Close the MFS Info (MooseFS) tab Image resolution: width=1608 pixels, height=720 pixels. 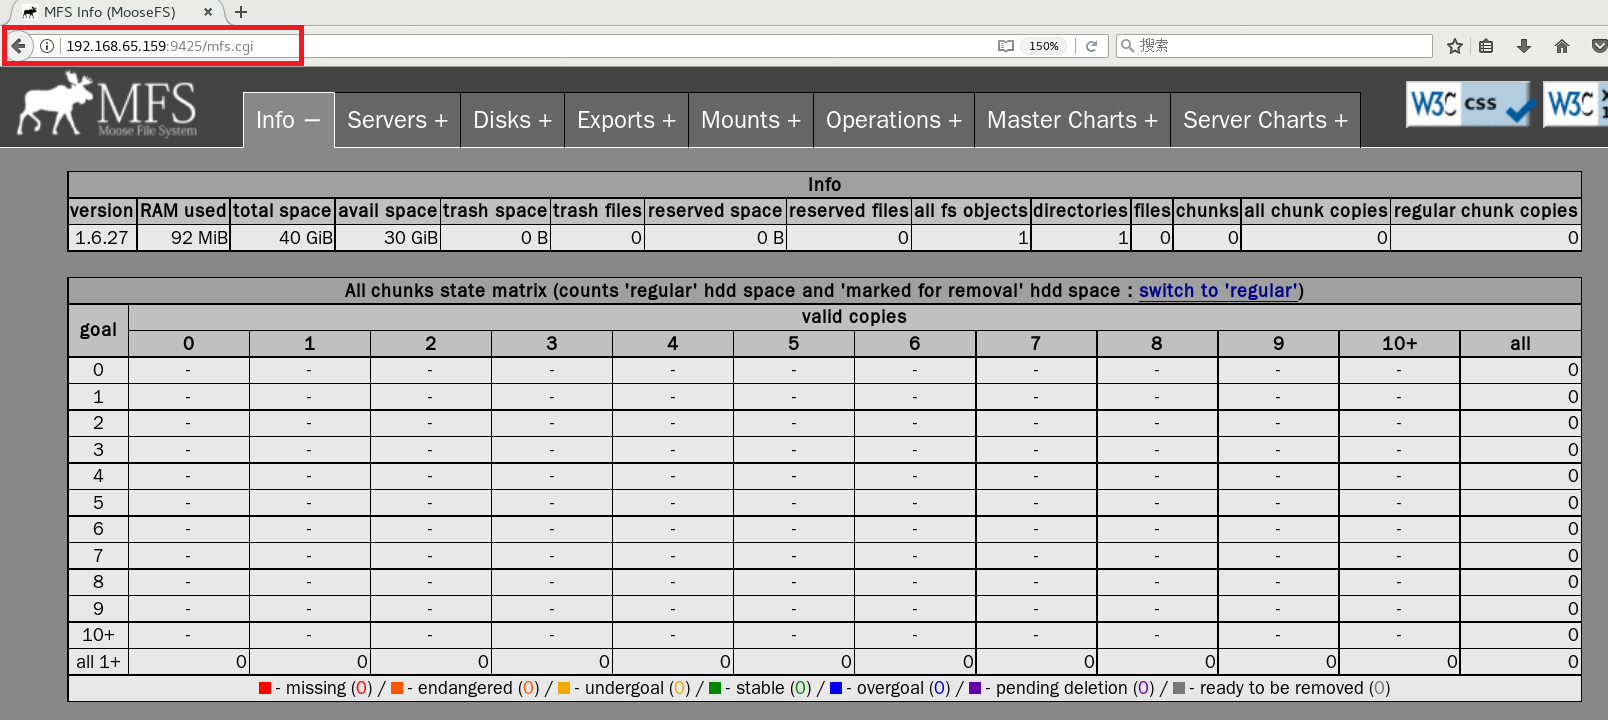pyautogui.click(x=208, y=12)
